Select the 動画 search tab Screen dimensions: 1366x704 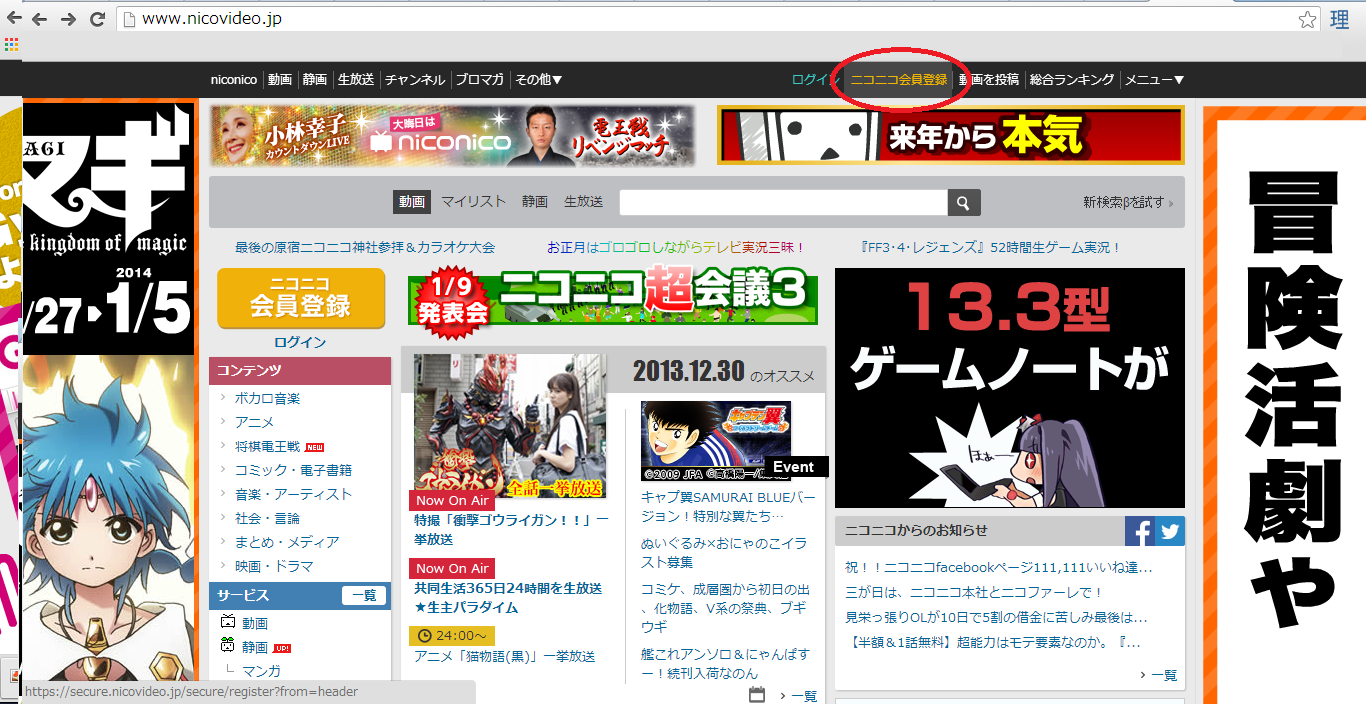[x=412, y=202]
